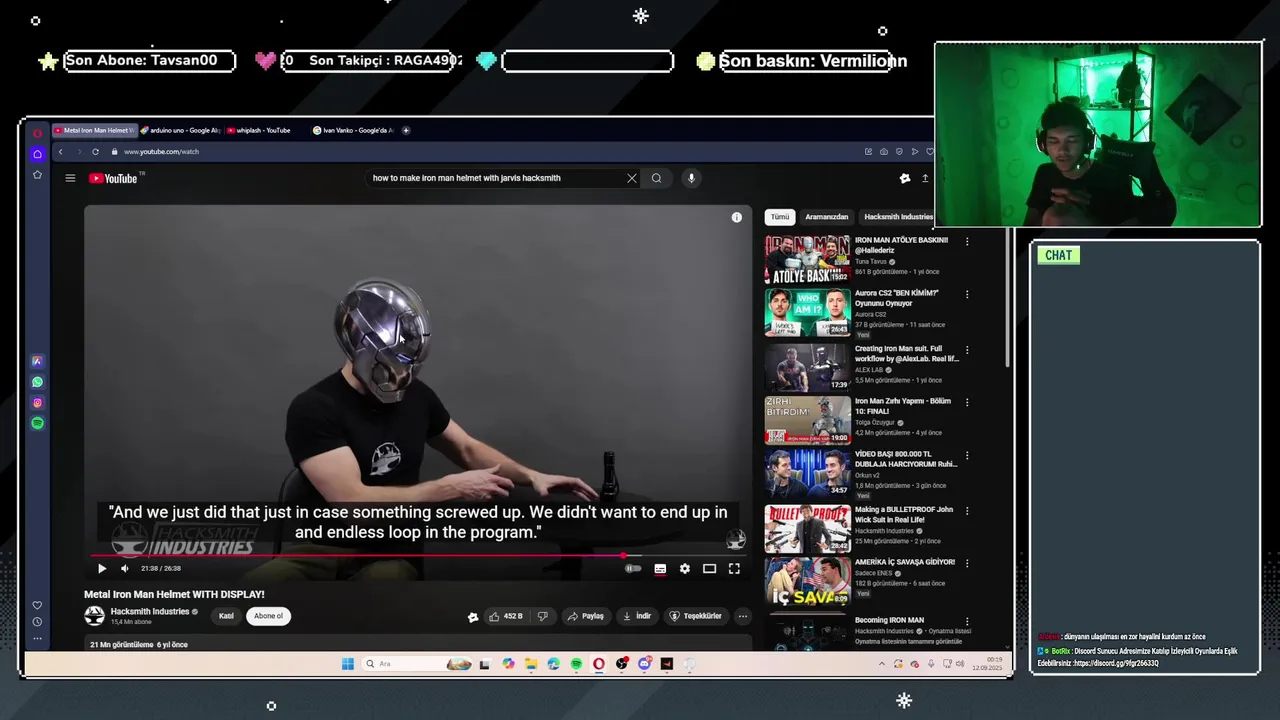Open options menu for Creating Iron Man suit
1280x720 pixels.
coord(967,349)
